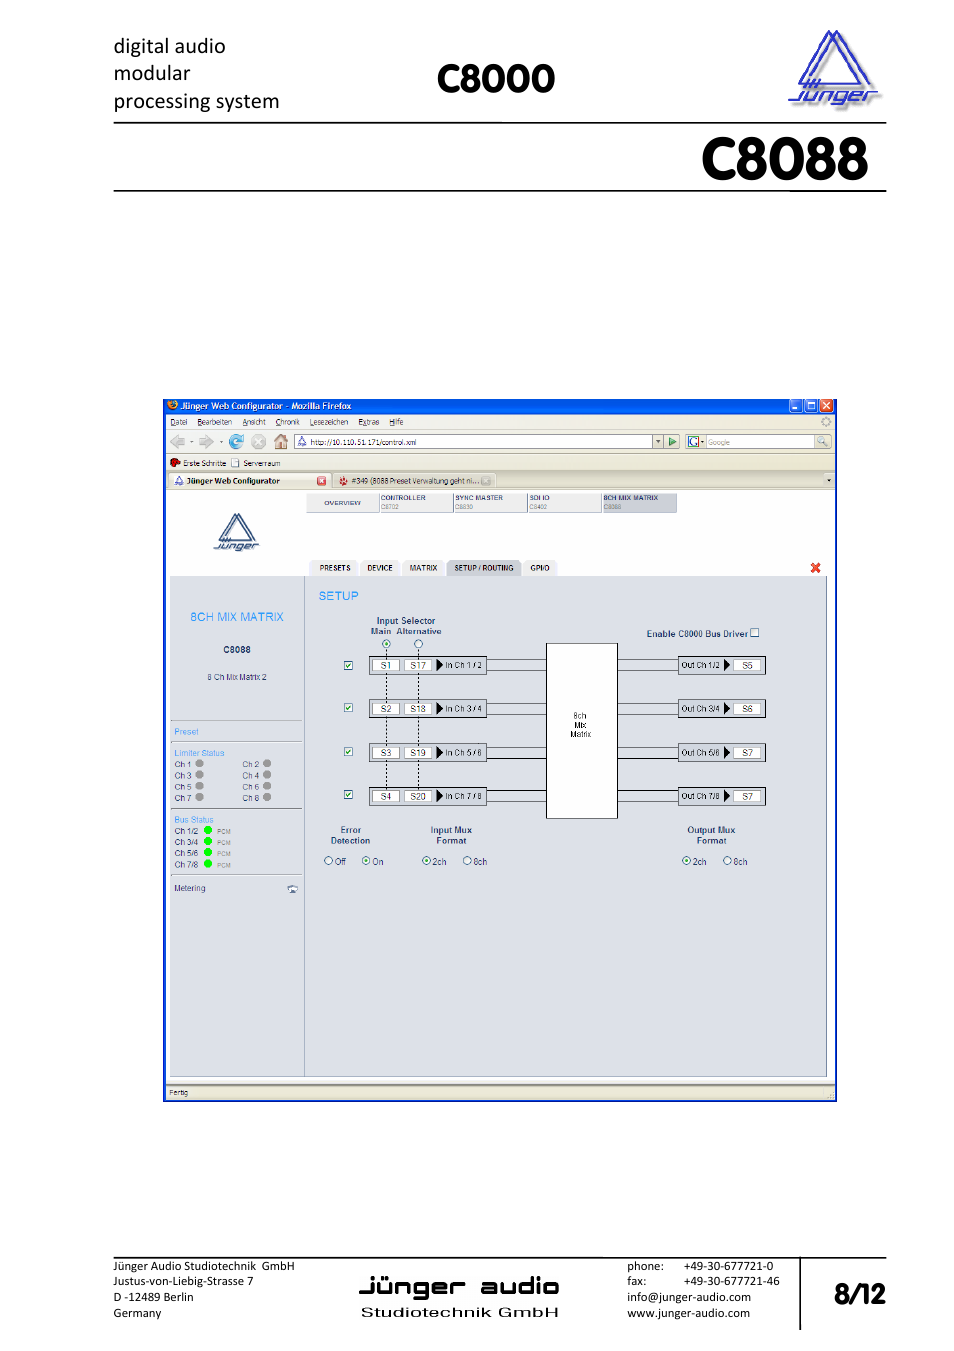The width and height of the screenshot is (954, 1351).
Task: Open the Datei menu
Action: point(179,422)
